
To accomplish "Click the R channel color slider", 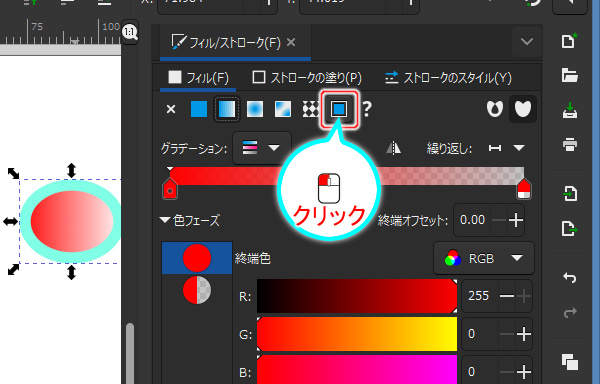I will (x=357, y=296).
